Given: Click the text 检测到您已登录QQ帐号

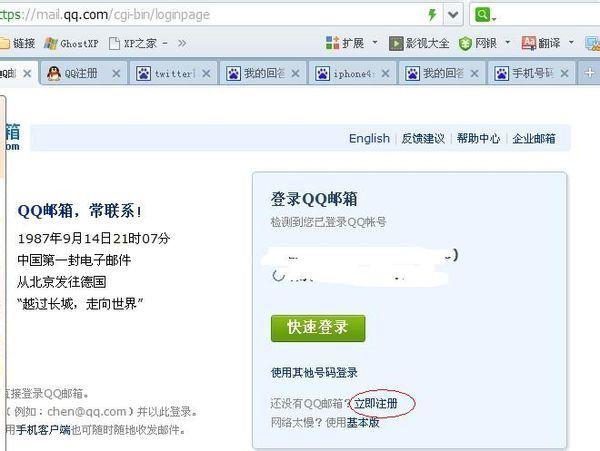Looking at the screenshot, I should [x=329, y=222].
